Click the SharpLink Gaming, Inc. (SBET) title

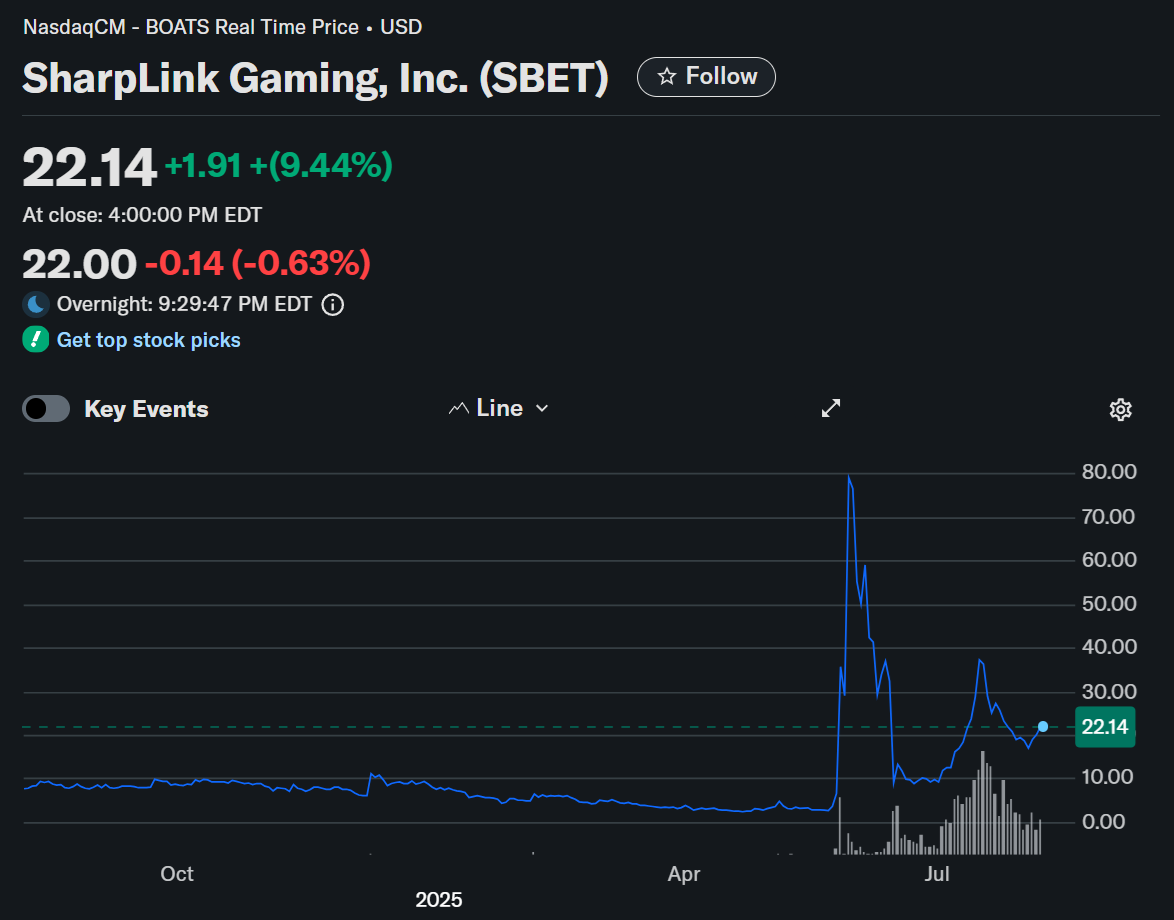click(315, 78)
